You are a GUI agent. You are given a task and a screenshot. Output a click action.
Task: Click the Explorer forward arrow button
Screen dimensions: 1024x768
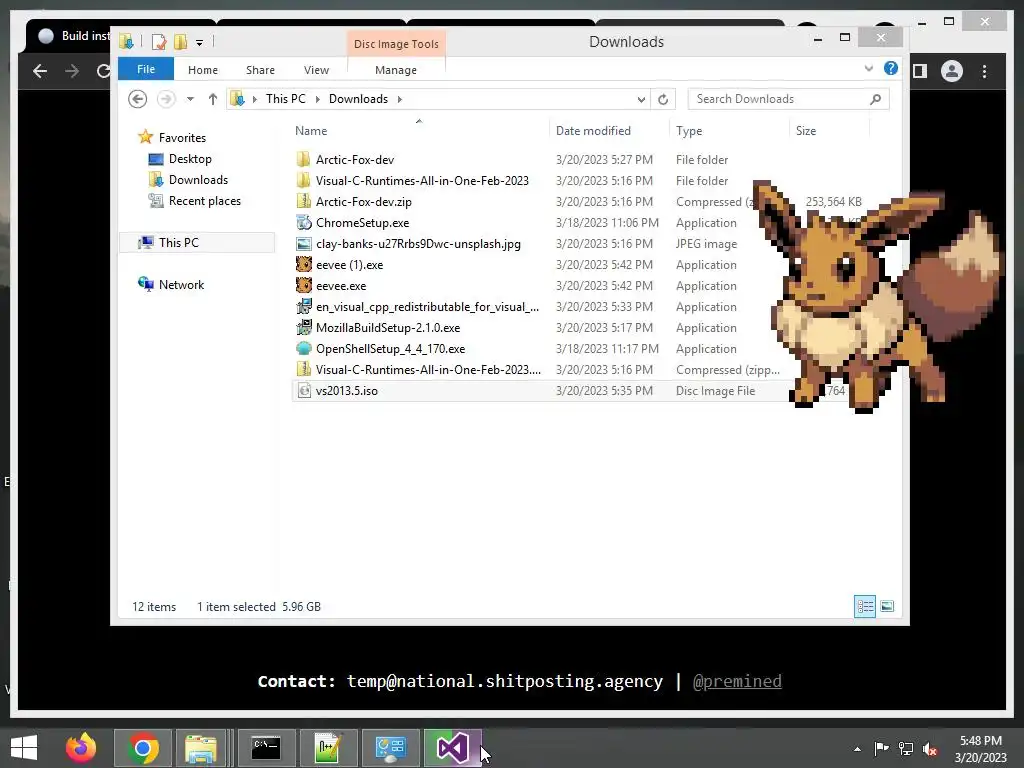pyautogui.click(x=167, y=99)
